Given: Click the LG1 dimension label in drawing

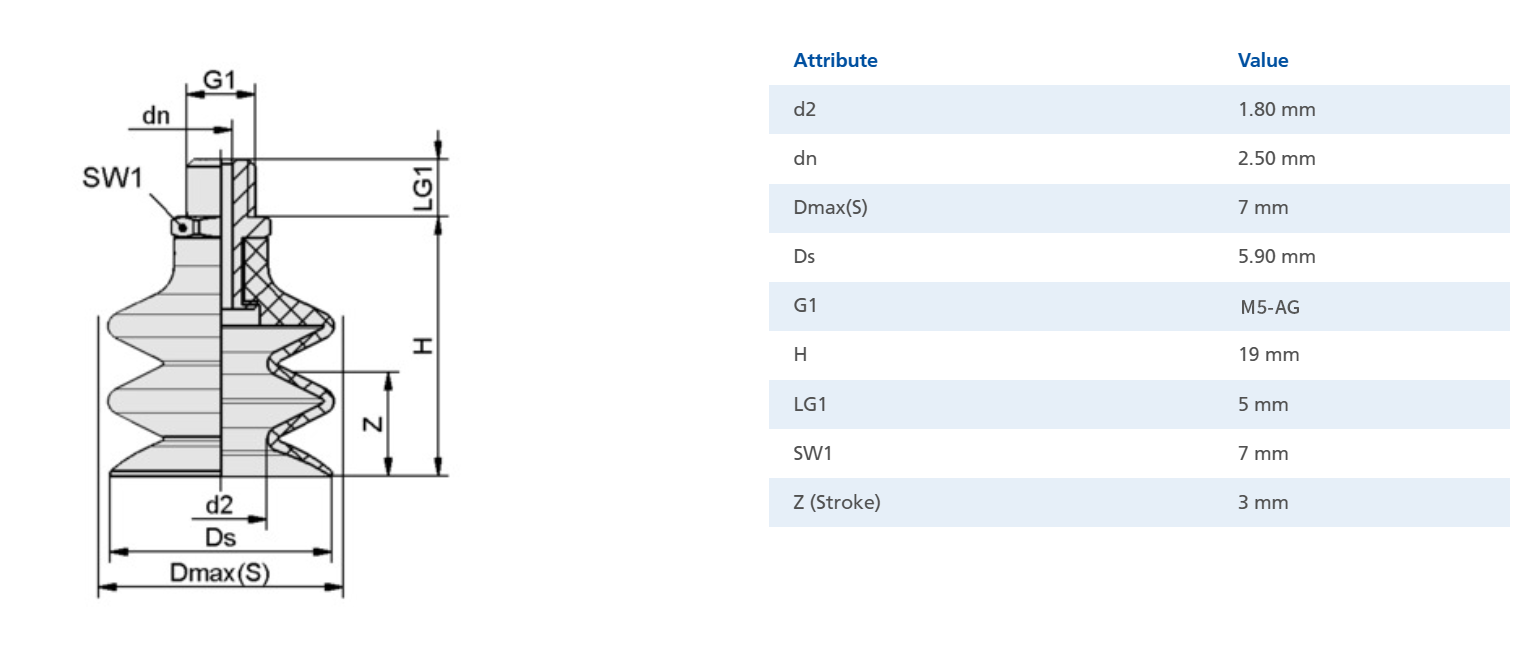Looking at the screenshot, I should click(423, 187).
